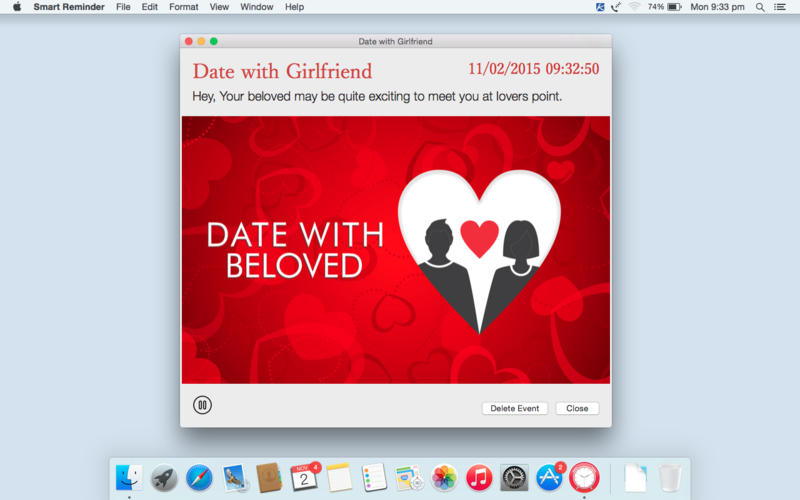Image resolution: width=800 pixels, height=500 pixels.
Task: Click the battery status icon
Action: [x=674, y=7]
